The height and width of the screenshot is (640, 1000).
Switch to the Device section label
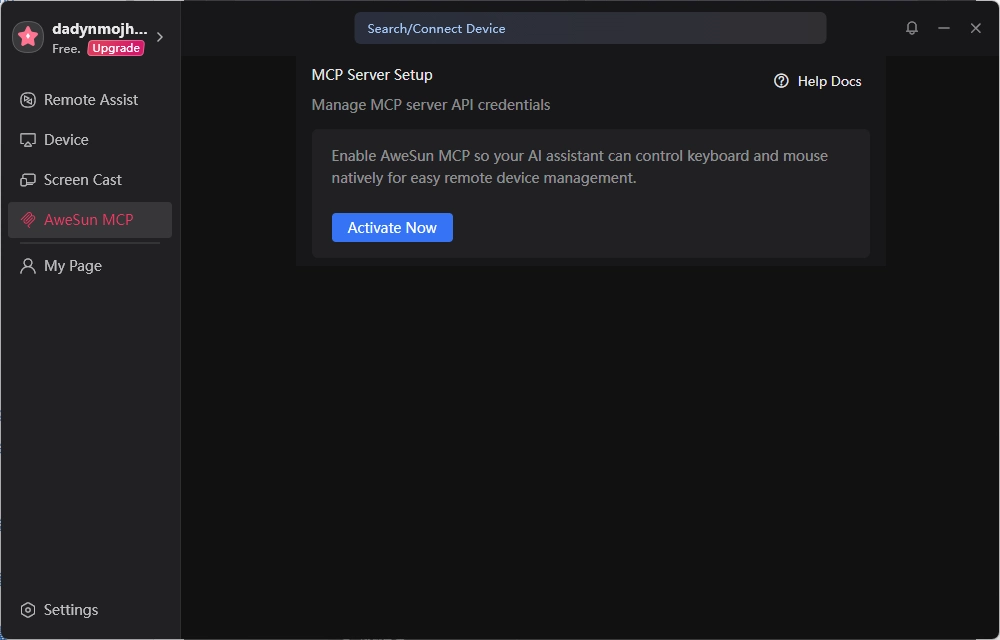click(x=66, y=140)
